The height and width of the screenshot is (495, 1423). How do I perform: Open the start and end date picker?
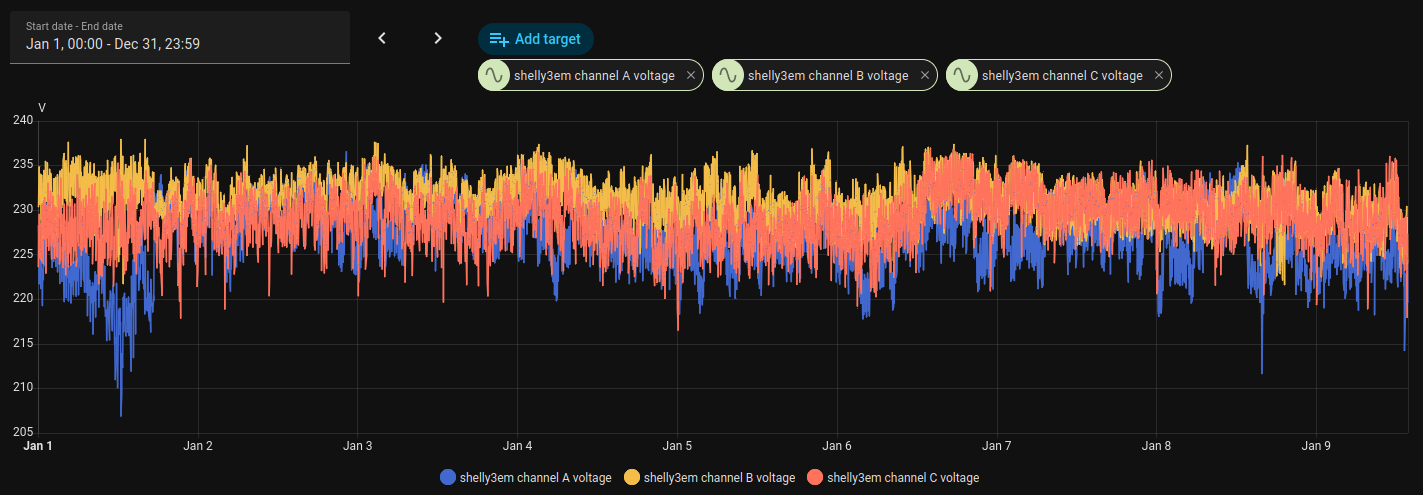pos(180,37)
